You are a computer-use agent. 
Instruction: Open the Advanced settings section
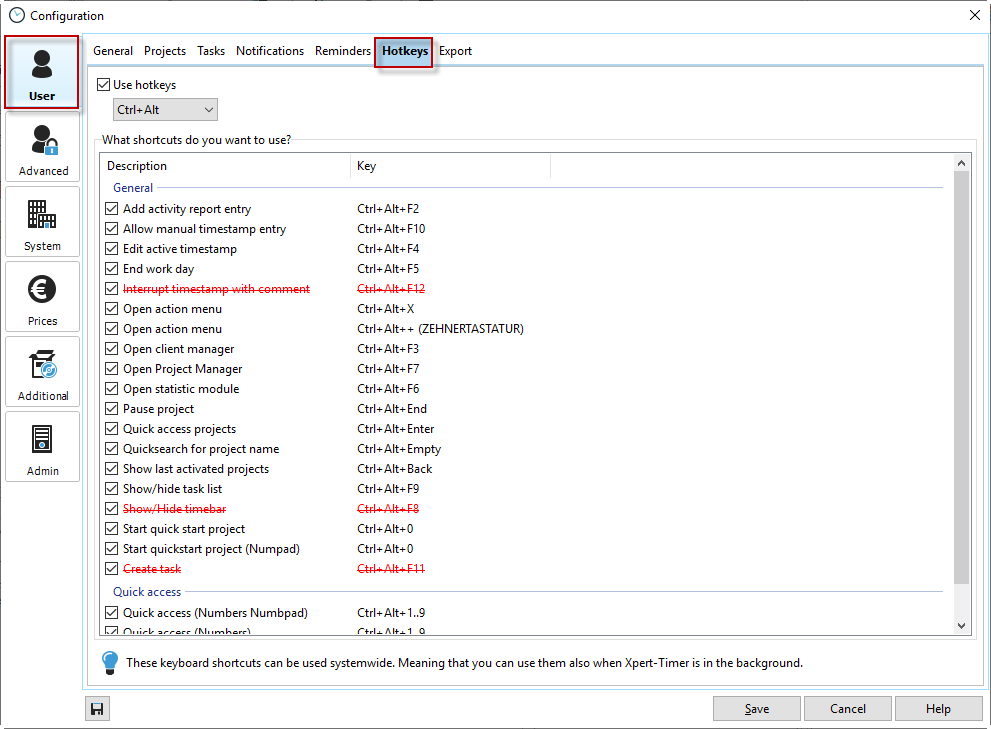click(43, 148)
